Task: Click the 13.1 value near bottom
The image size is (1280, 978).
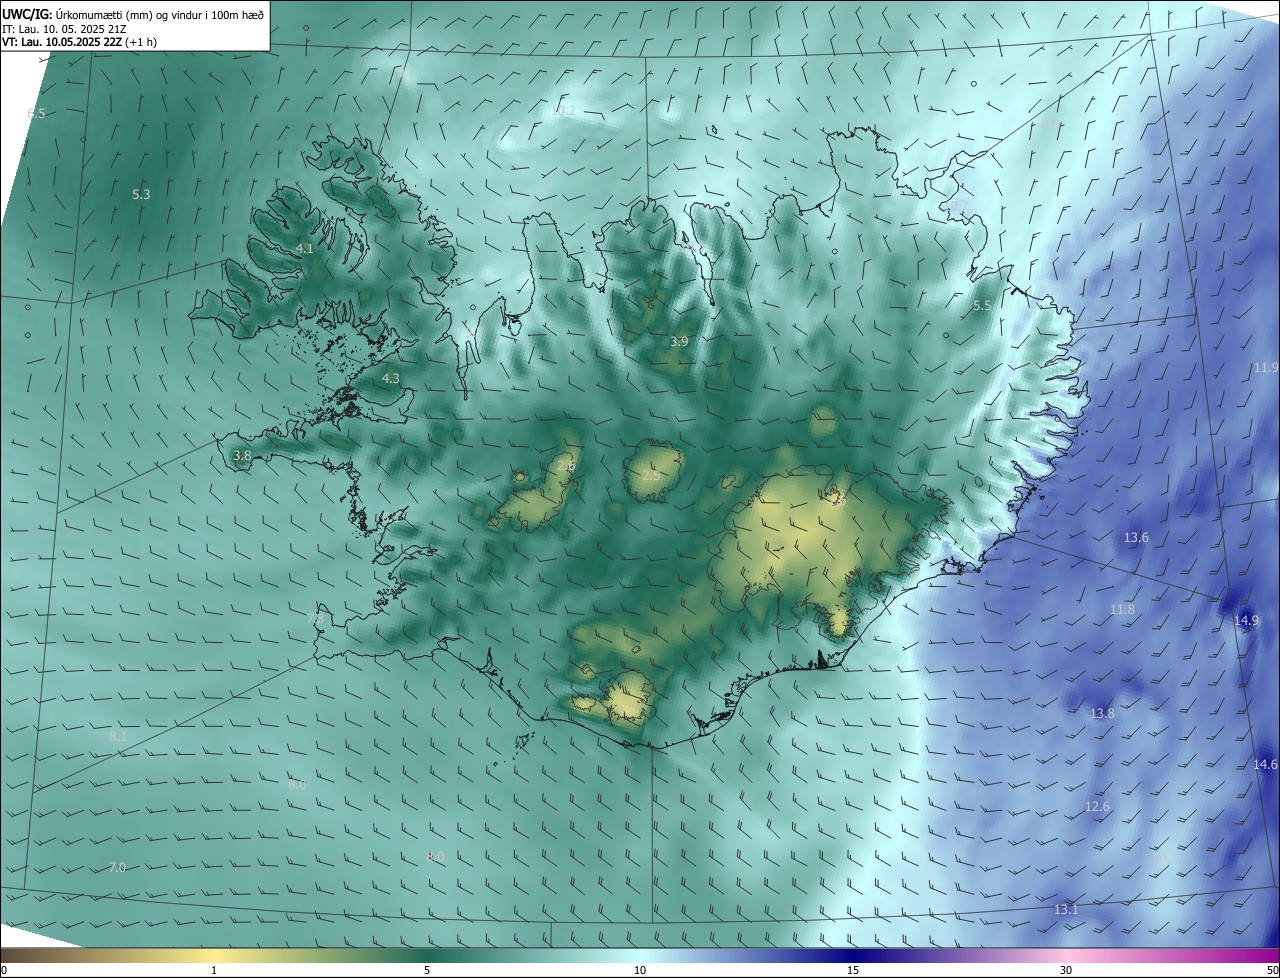Action: (x=1066, y=909)
